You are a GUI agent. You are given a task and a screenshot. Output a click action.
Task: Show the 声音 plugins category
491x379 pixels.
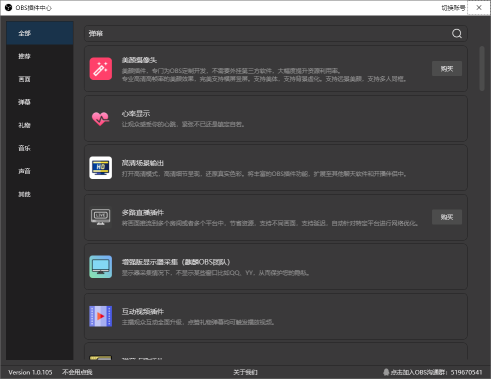click(40, 171)
